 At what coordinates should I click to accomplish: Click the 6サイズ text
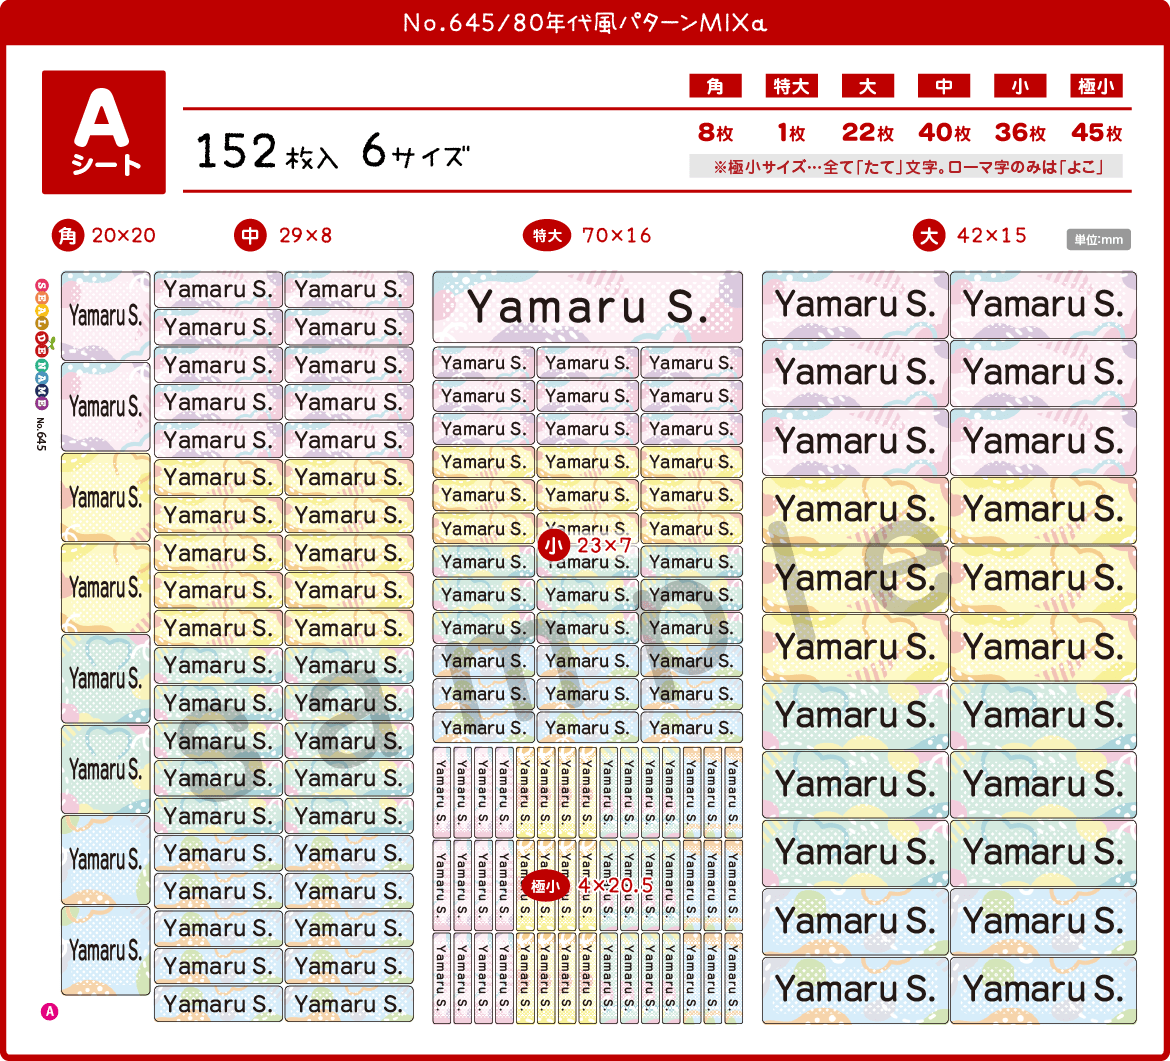point(416,151)
